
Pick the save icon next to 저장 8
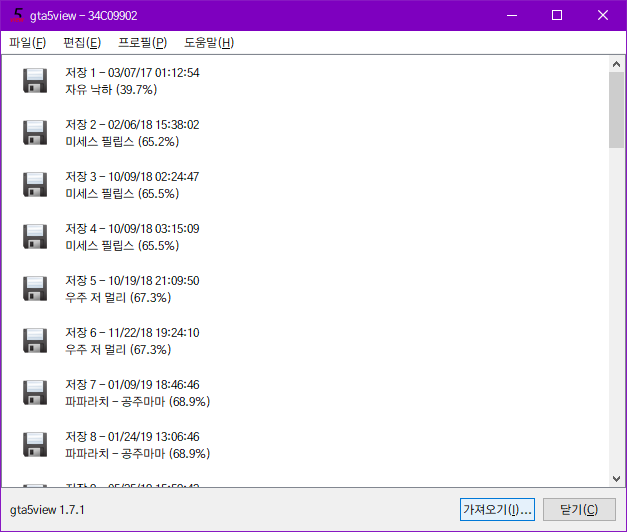[36, 445]
